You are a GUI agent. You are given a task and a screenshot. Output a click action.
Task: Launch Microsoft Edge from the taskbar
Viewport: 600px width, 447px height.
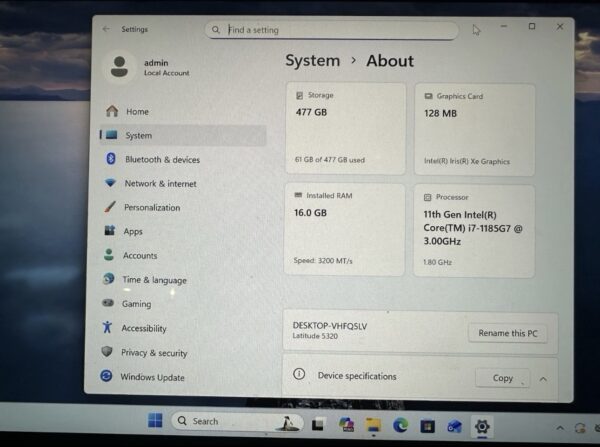(x=400, y=425)
